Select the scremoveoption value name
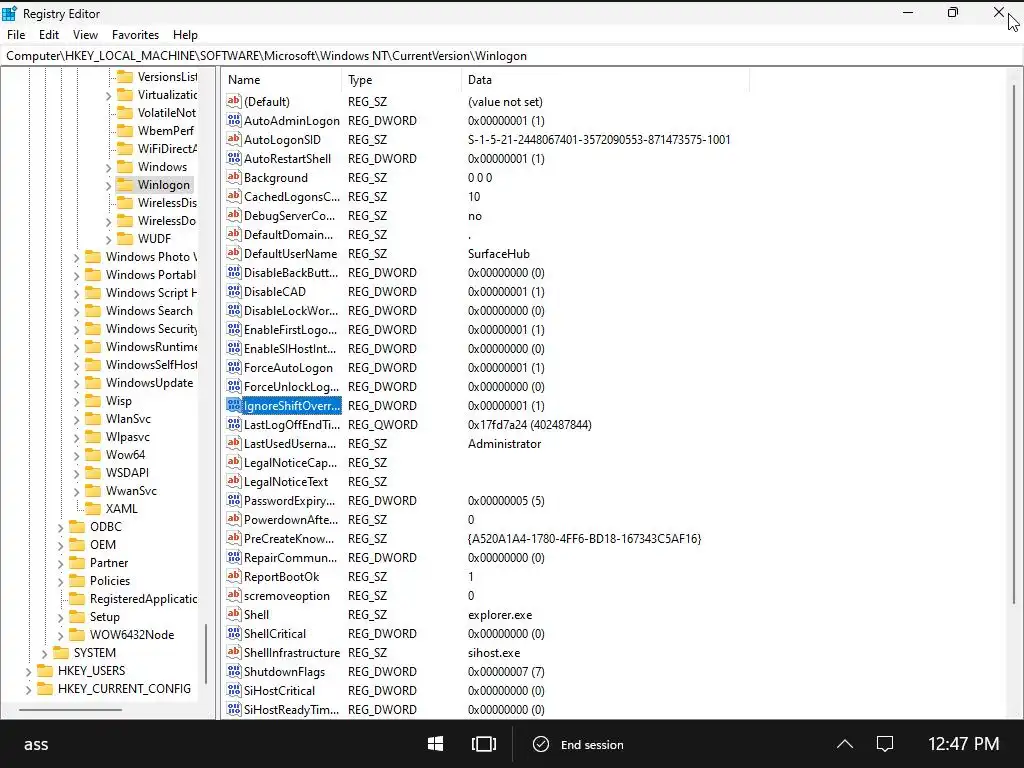 287,596
